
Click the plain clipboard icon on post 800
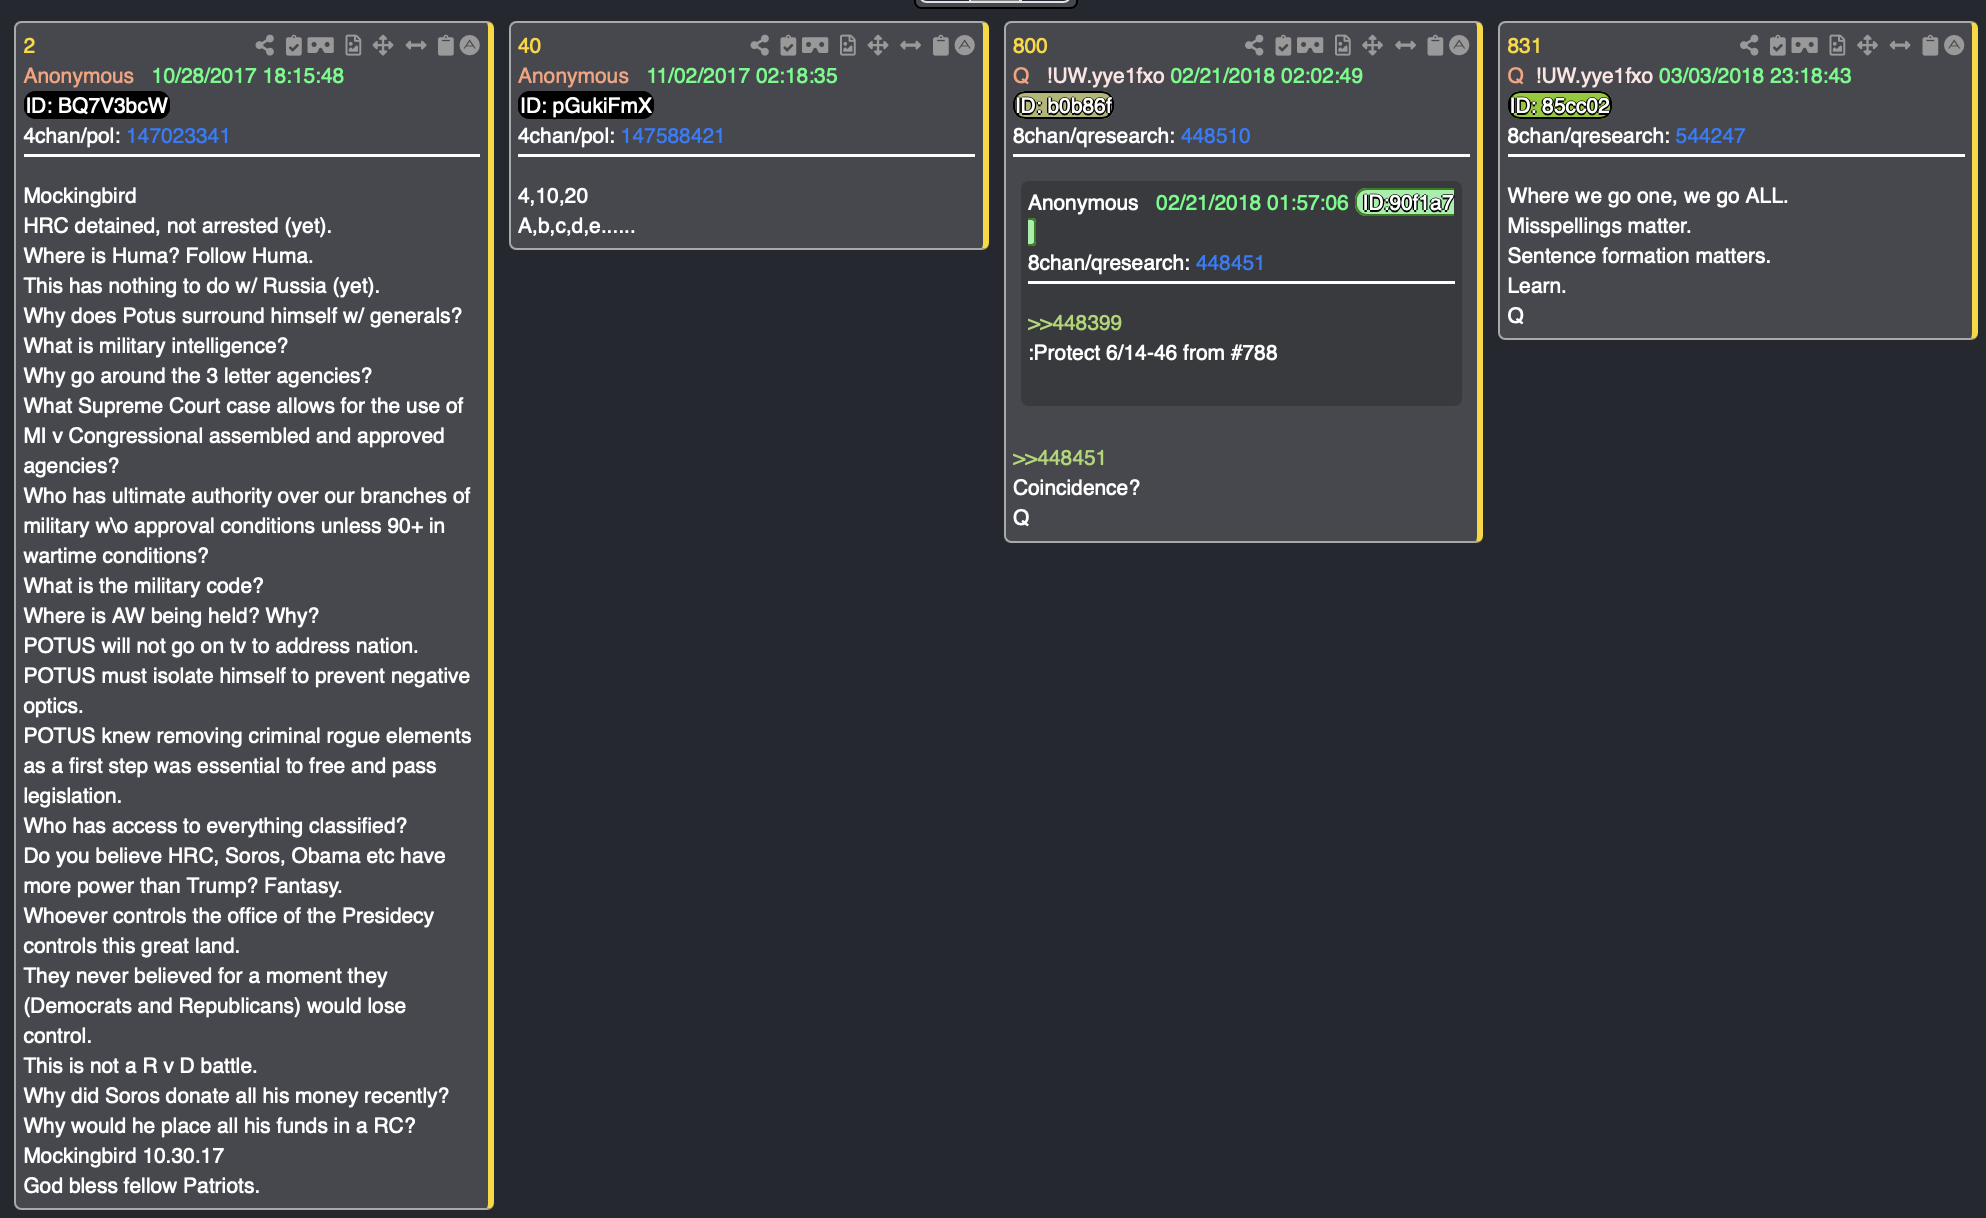tap(1436, 45)
